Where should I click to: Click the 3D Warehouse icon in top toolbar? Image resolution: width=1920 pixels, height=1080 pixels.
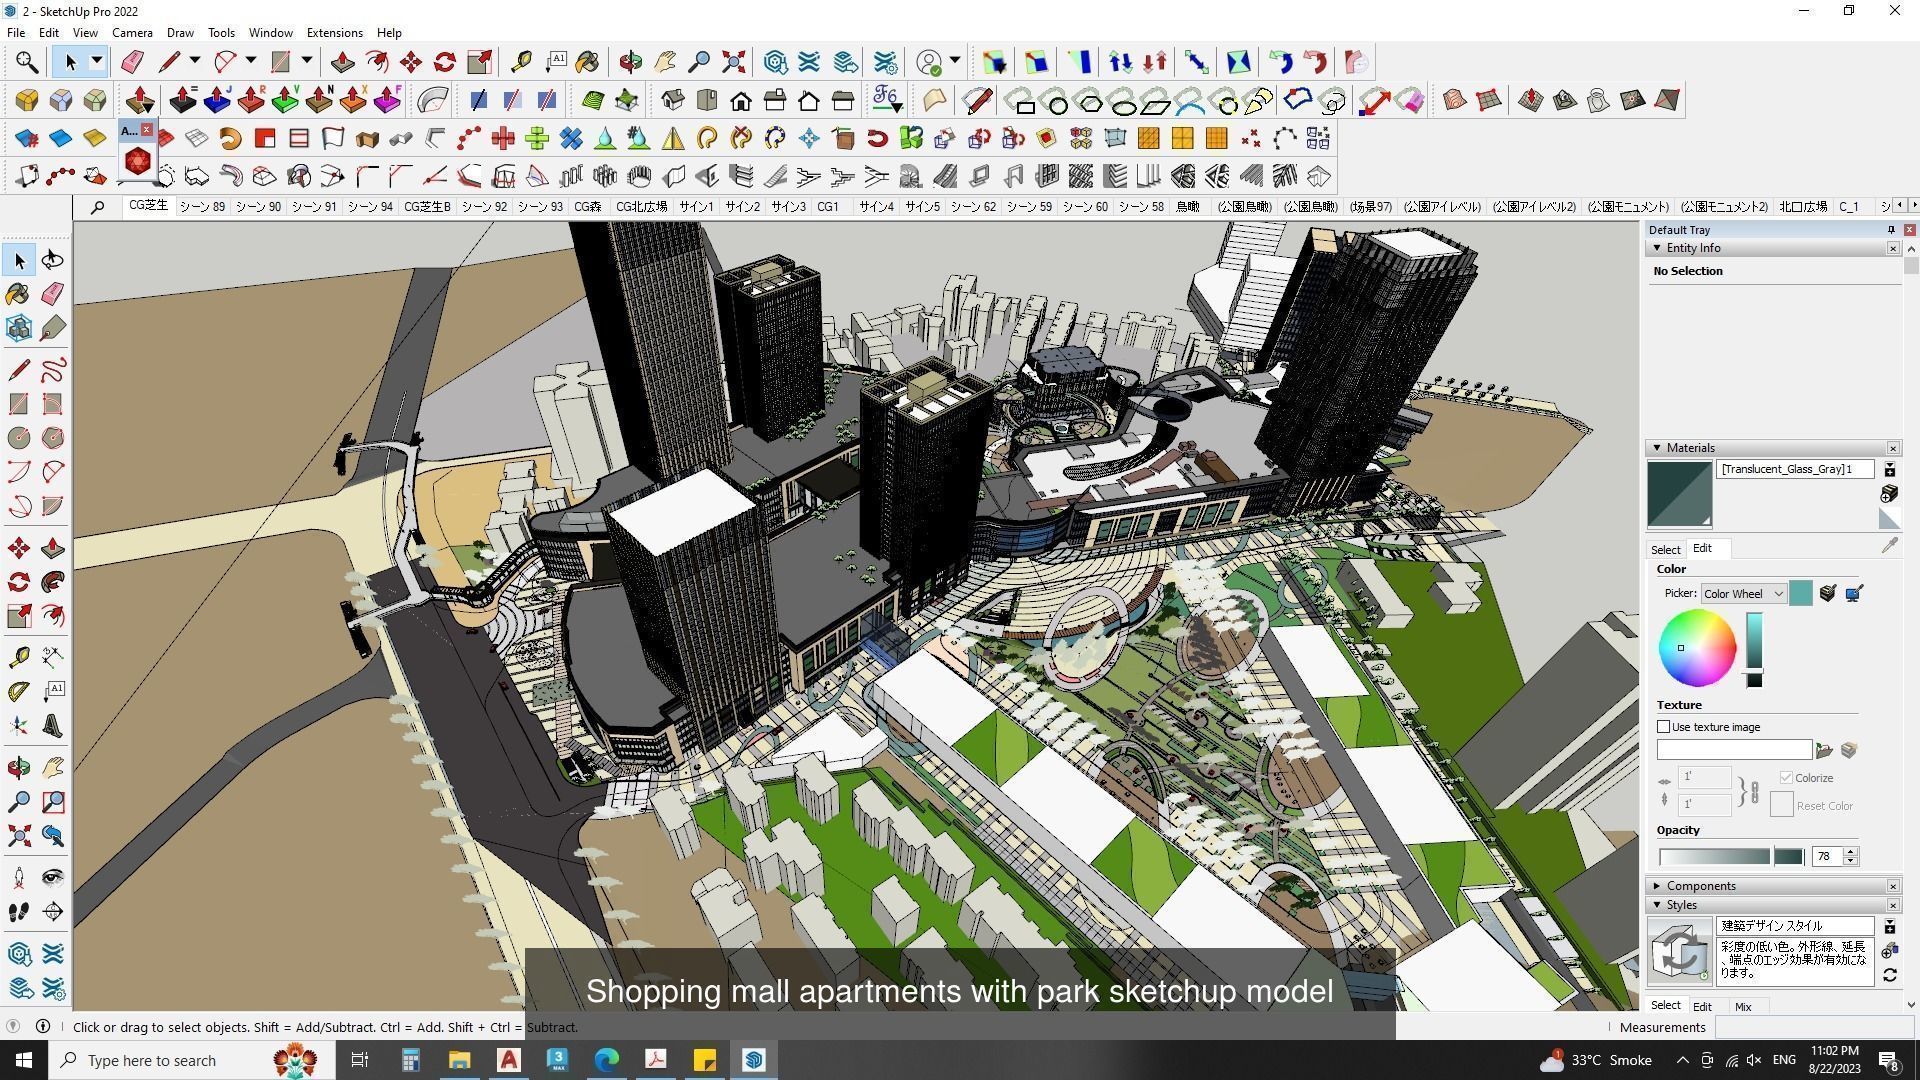click(775, 62)
